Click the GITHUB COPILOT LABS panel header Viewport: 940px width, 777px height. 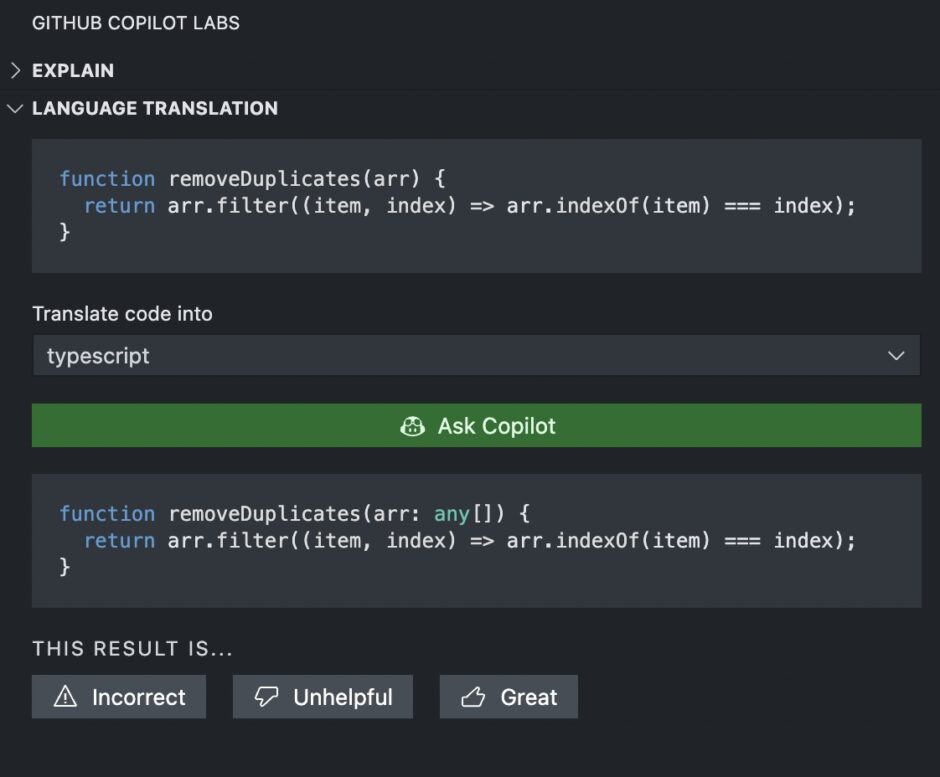(137, 22)
